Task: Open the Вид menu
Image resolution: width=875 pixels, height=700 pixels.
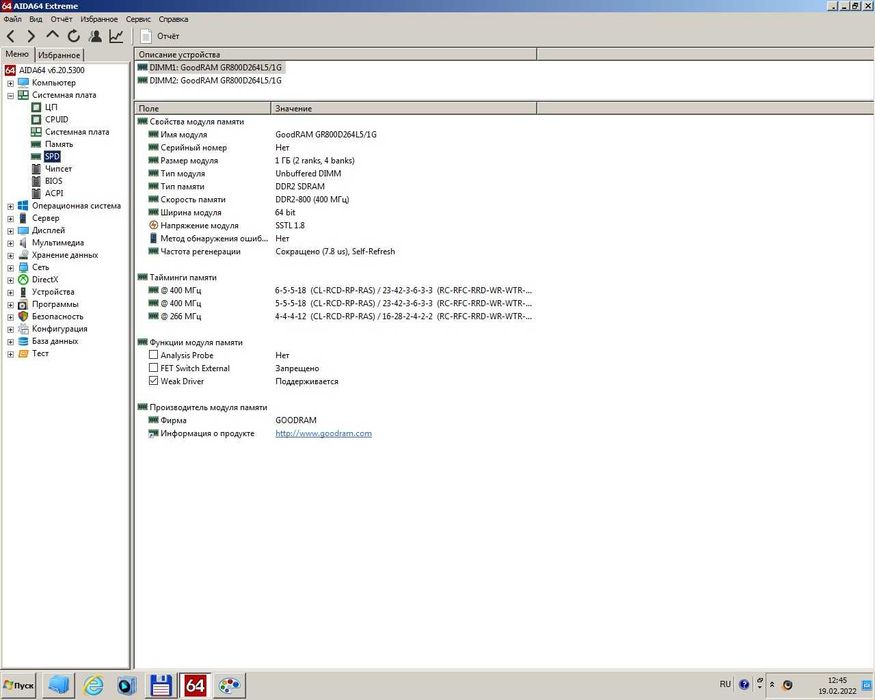Action: click(36, 19)
